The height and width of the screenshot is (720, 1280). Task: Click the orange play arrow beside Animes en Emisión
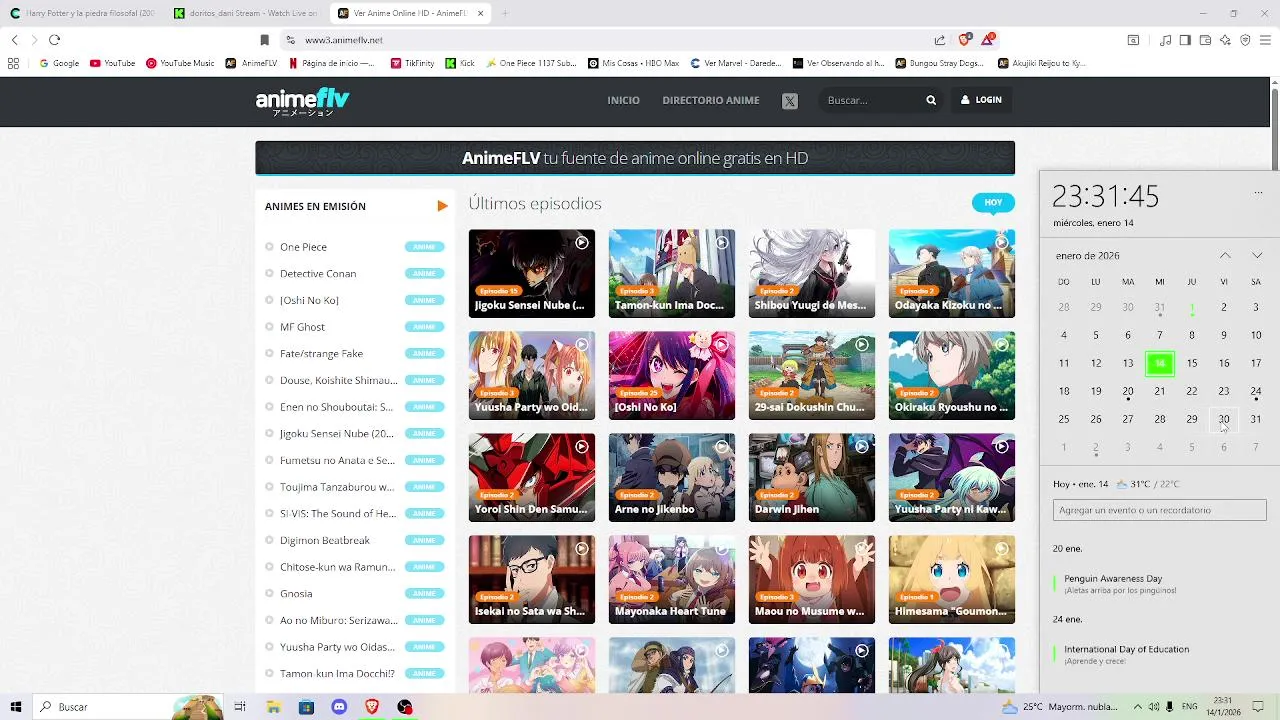coord(442,206)
